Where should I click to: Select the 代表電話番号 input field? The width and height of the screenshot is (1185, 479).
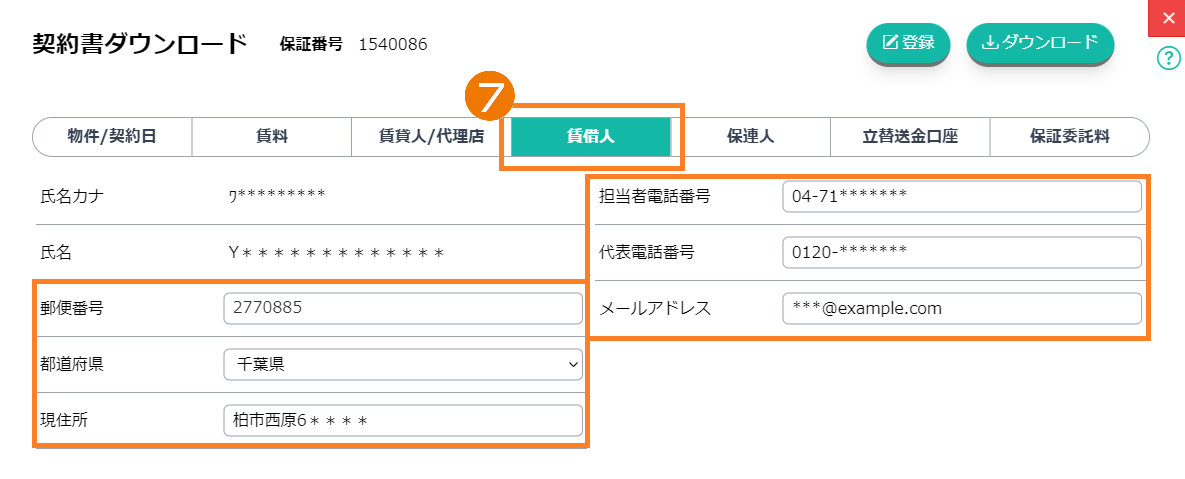[961, 253]
